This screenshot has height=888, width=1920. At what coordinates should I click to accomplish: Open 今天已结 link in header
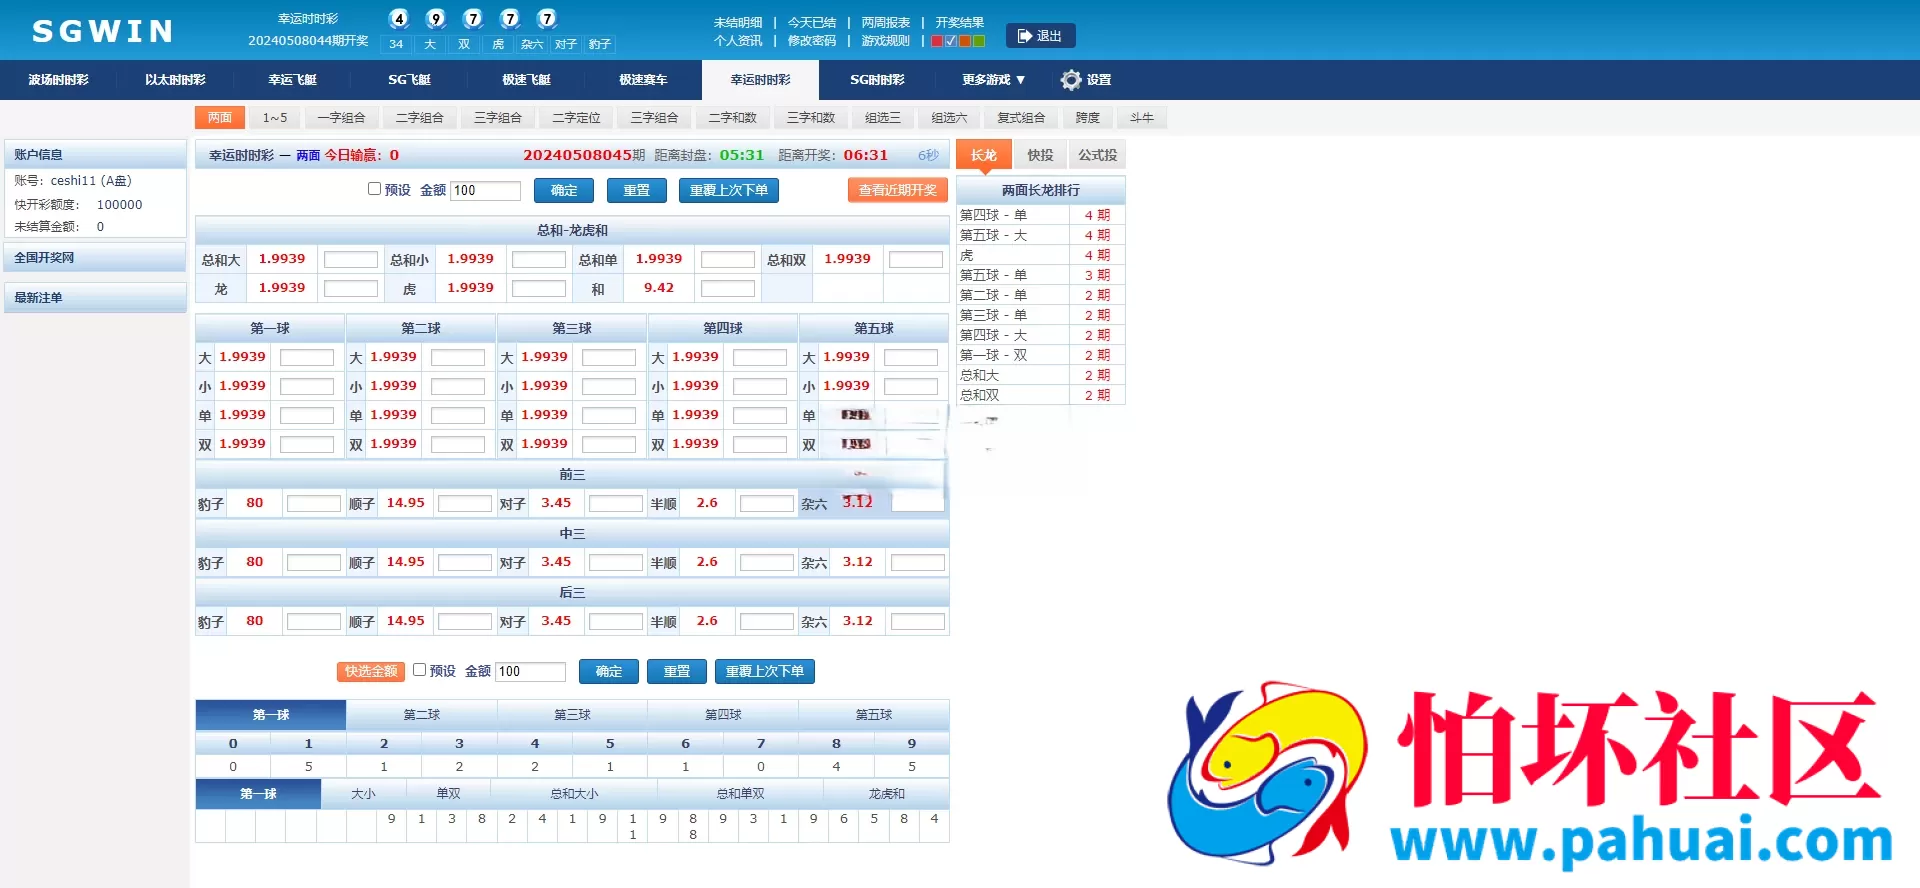(x=812, y=22)
